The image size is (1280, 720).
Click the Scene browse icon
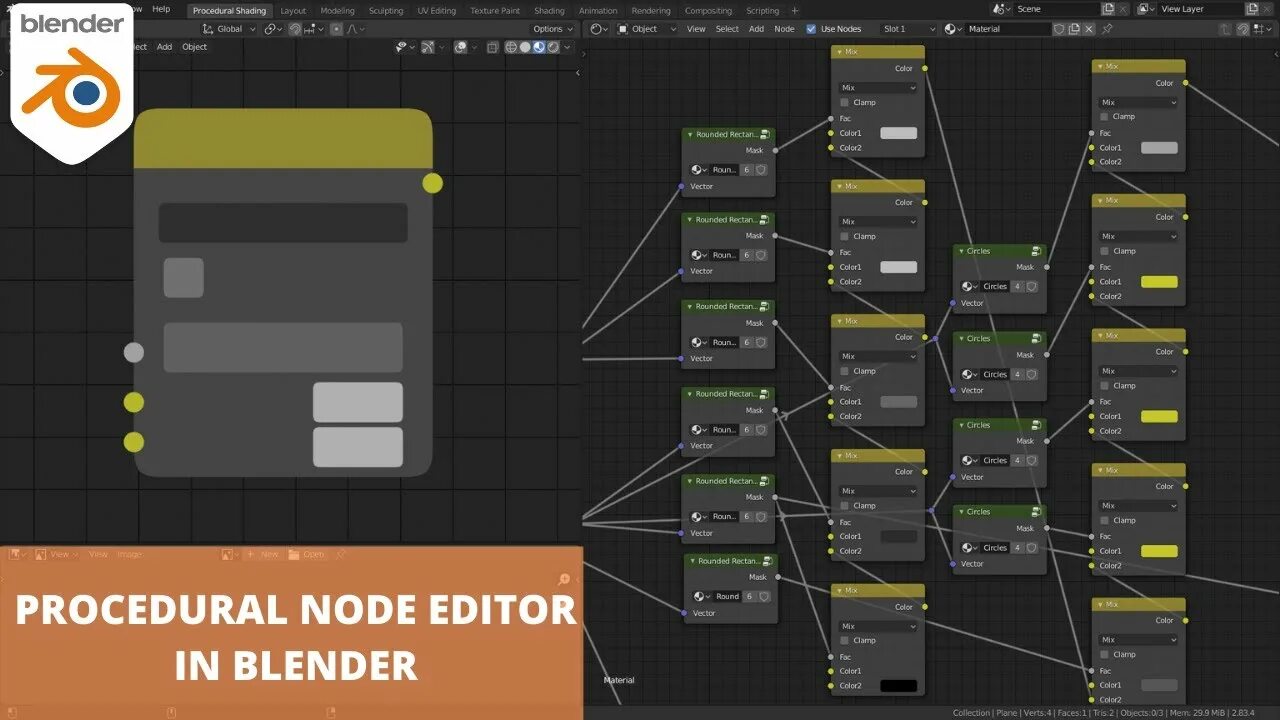point(1000,9)
